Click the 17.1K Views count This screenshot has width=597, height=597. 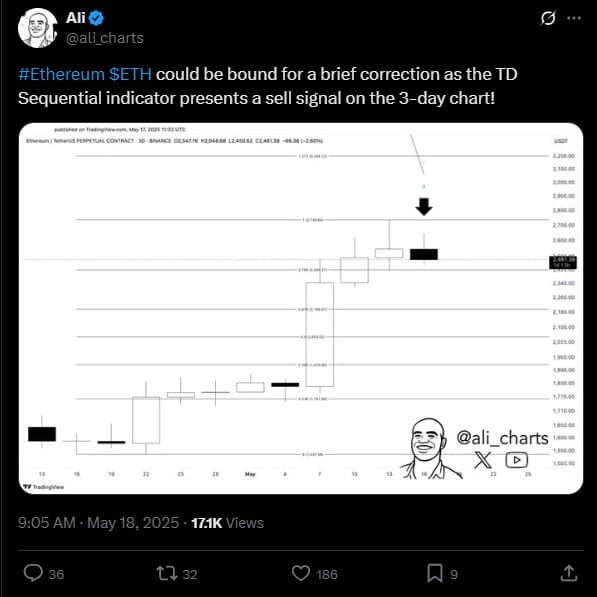227,523
